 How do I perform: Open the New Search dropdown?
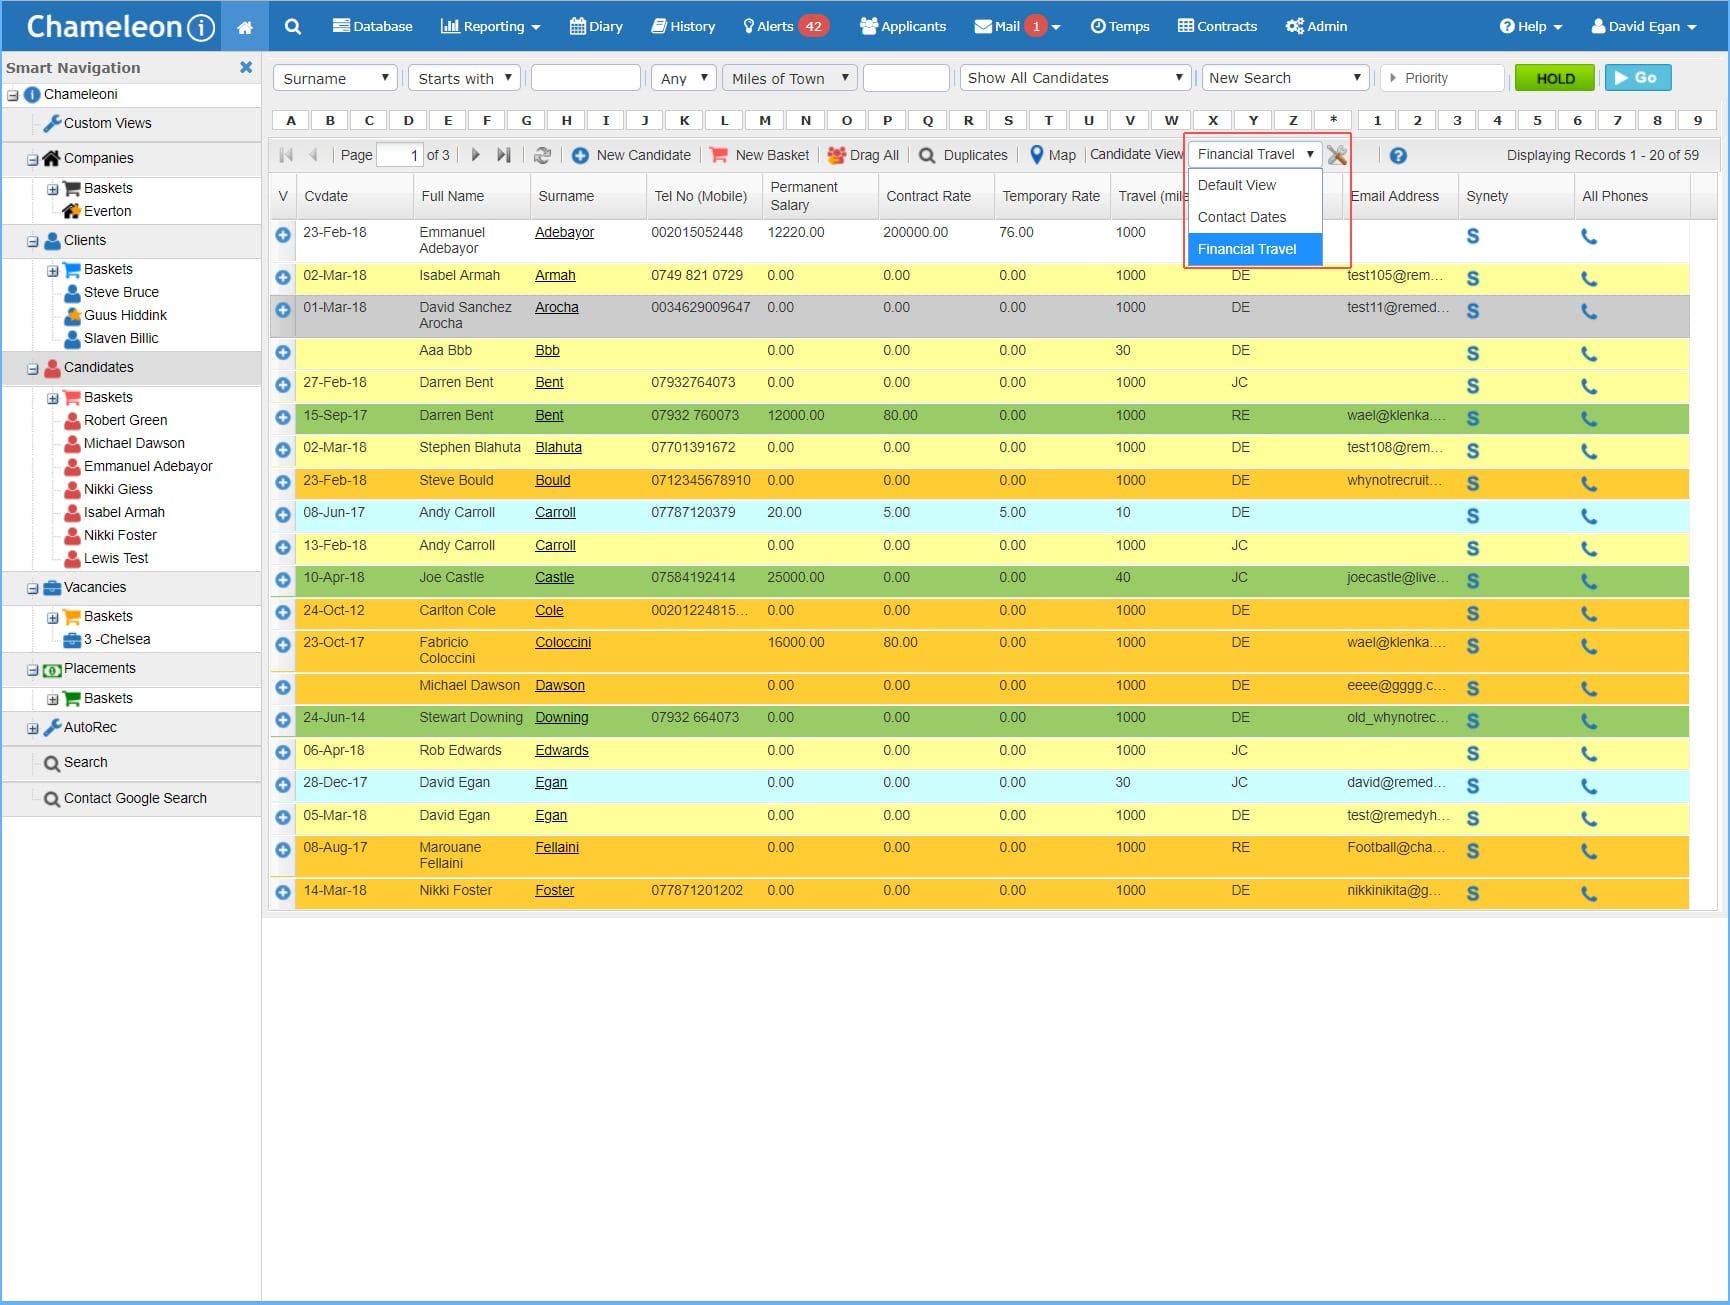coord(1285,78)
